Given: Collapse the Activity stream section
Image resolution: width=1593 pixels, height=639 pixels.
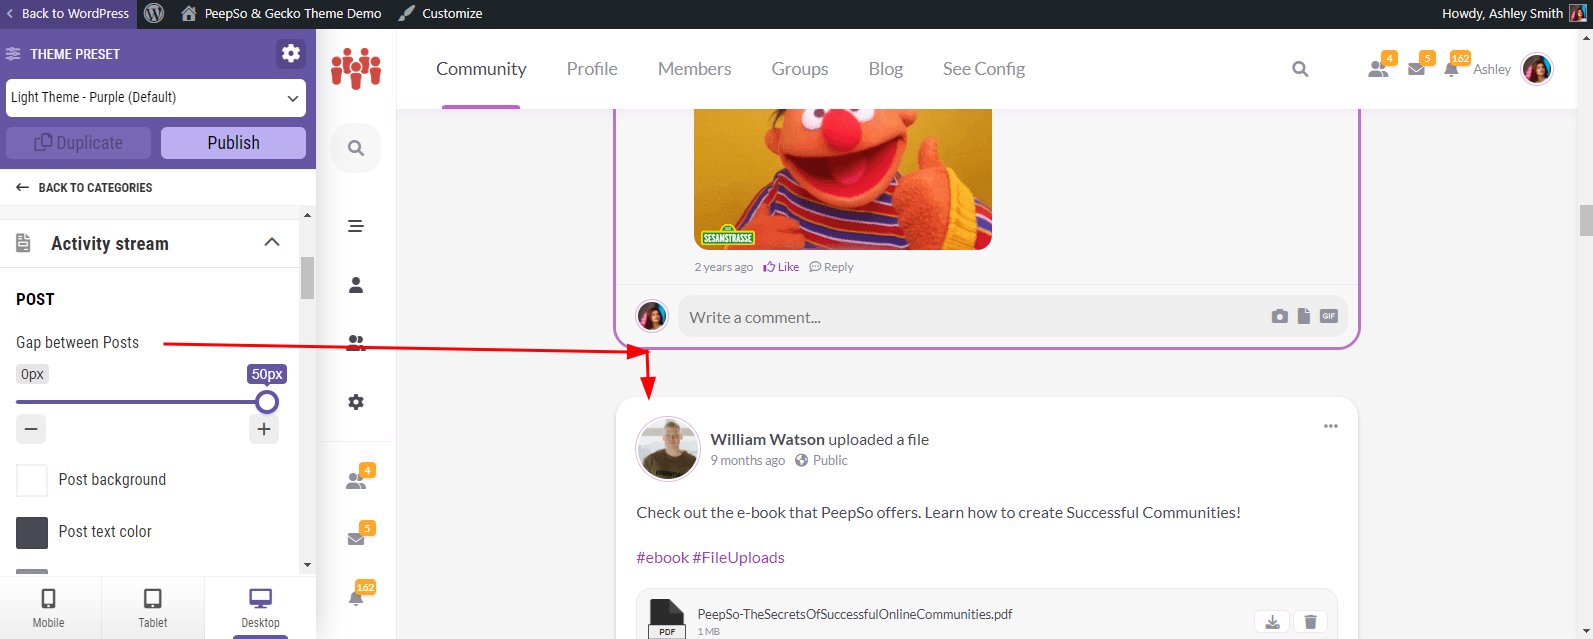Looking at the screenshot, I should pos(272,243).
